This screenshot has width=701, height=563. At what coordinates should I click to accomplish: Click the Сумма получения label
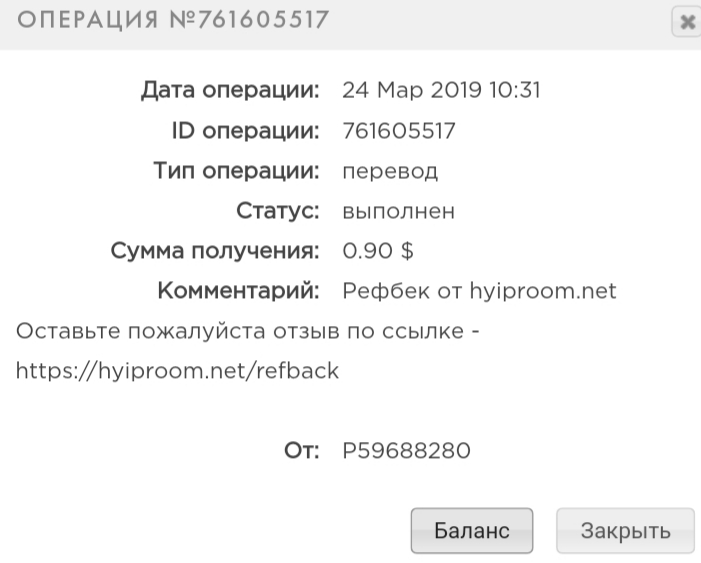pos(215,251)
